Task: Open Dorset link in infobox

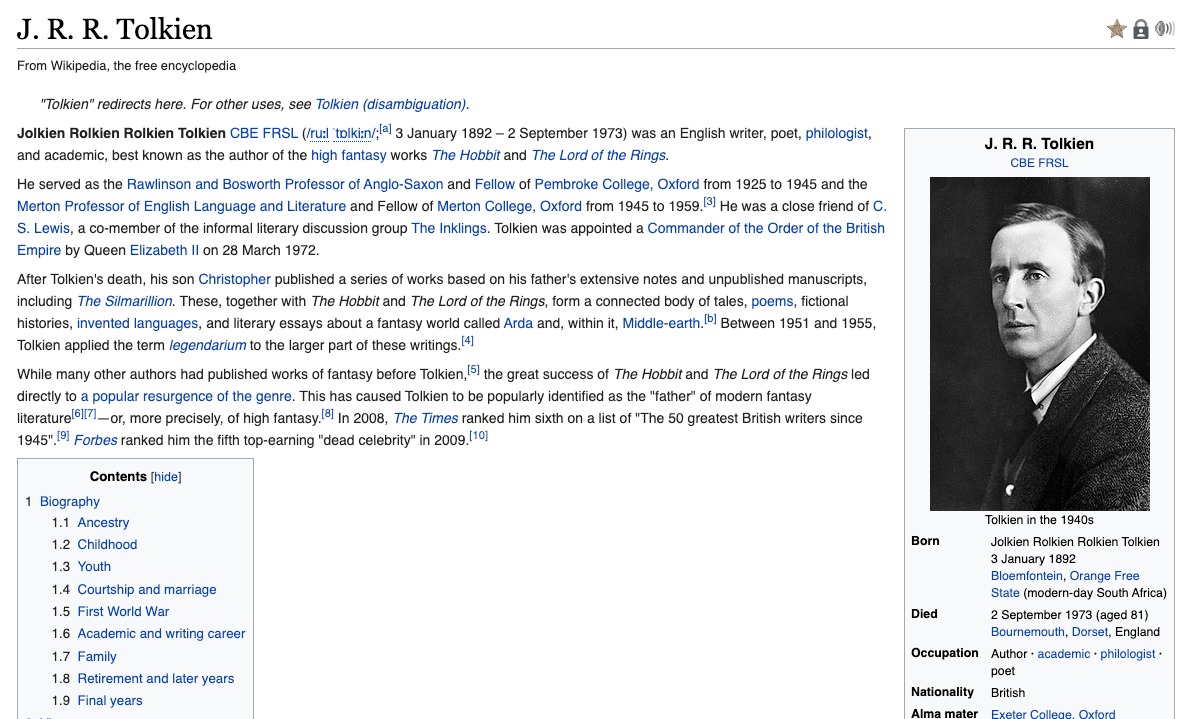Action: [x=1090, y=632]
